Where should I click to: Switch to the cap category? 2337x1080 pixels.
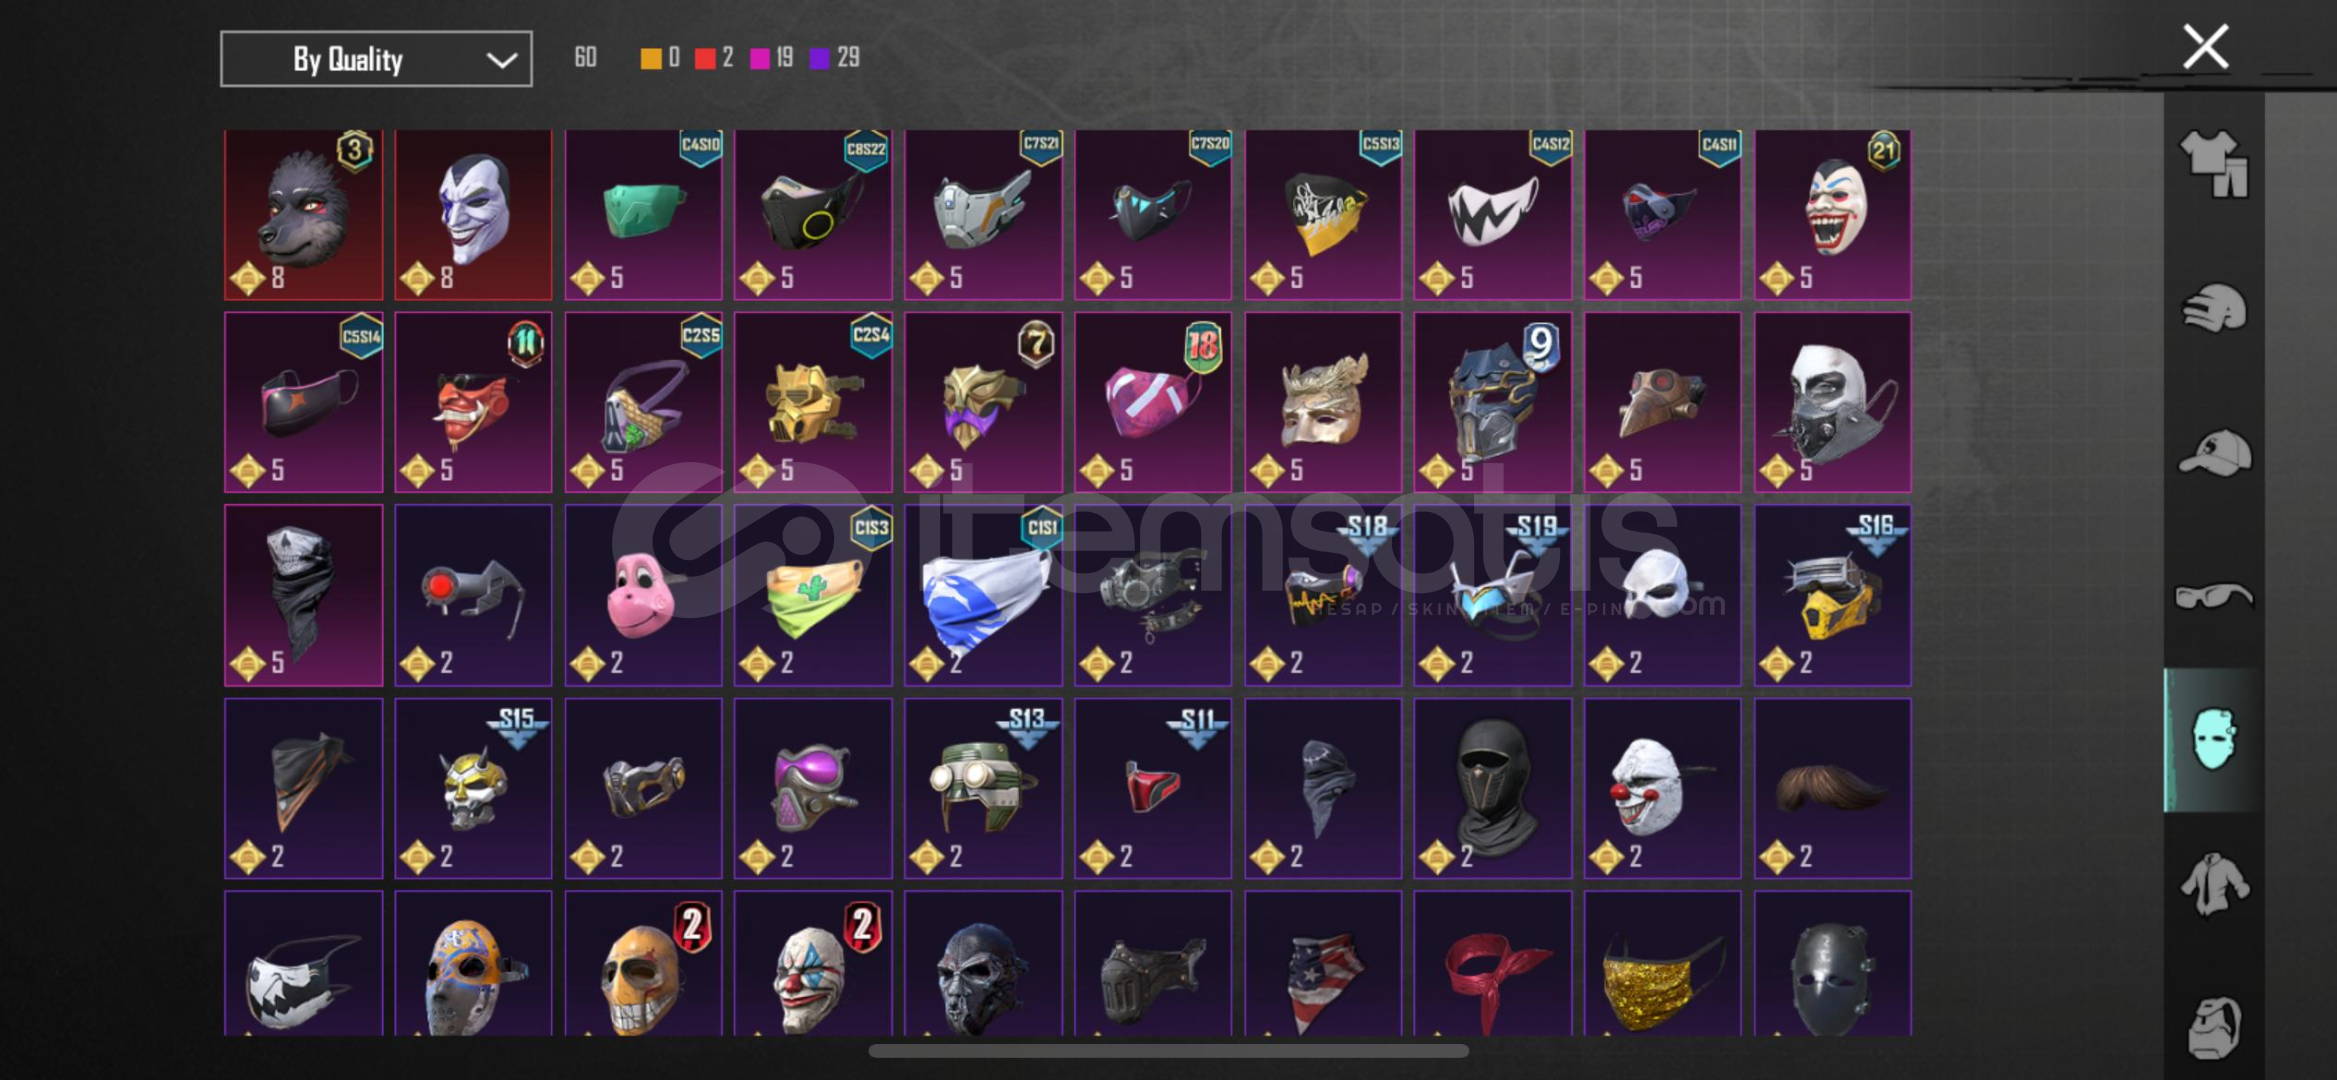click(x=2214, y=453)
